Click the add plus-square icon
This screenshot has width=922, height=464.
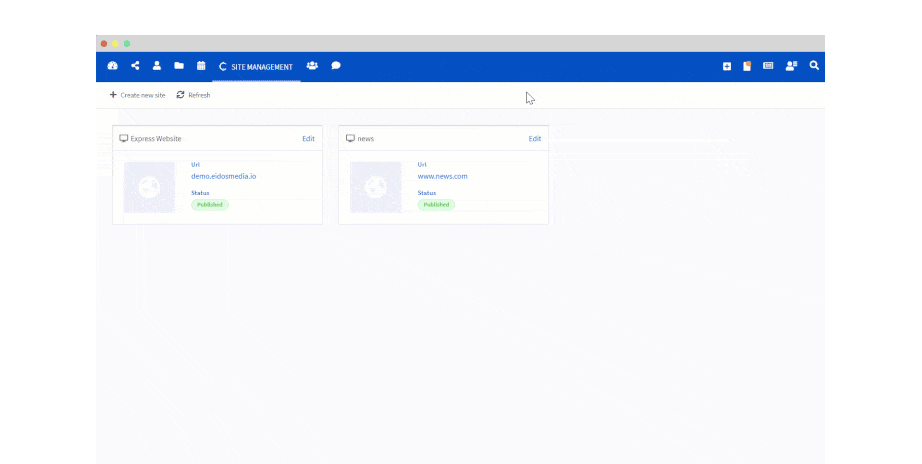tap(727, 66)
